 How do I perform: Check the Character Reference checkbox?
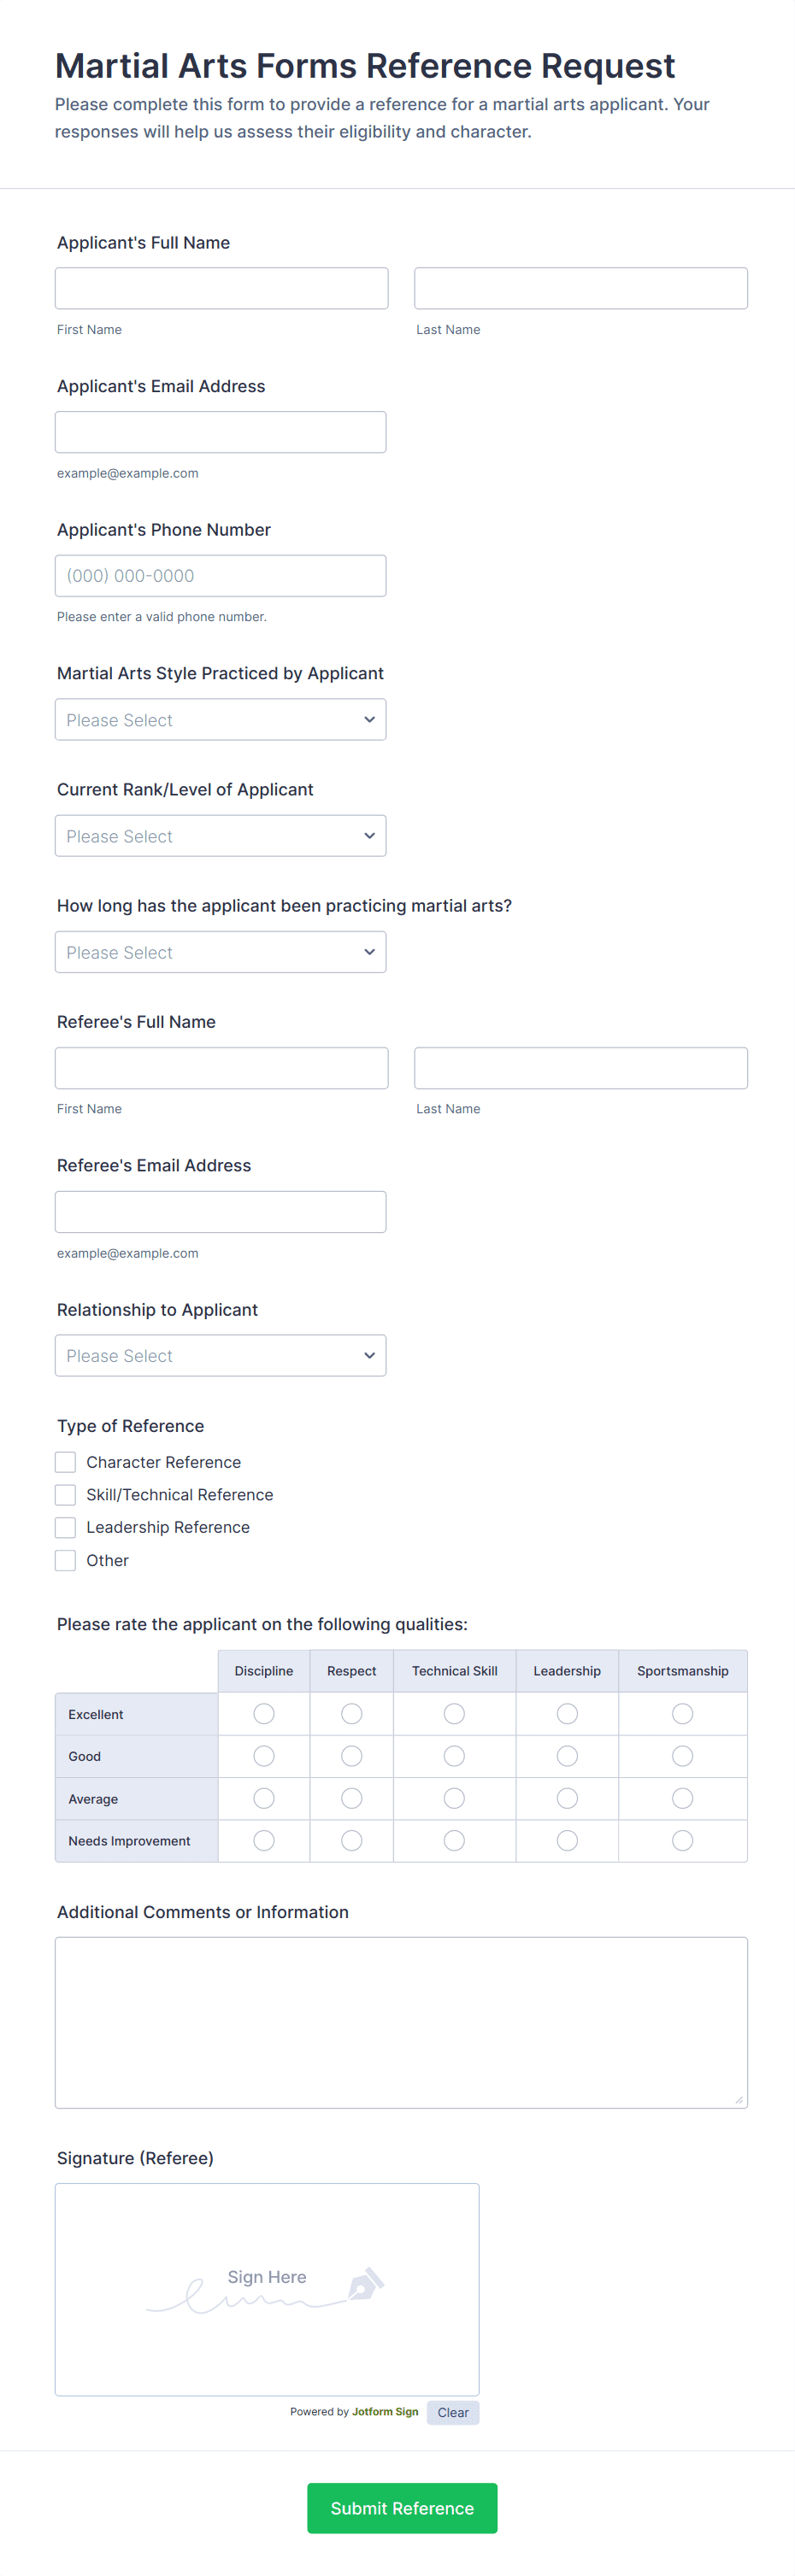[x=65, y=1461]
